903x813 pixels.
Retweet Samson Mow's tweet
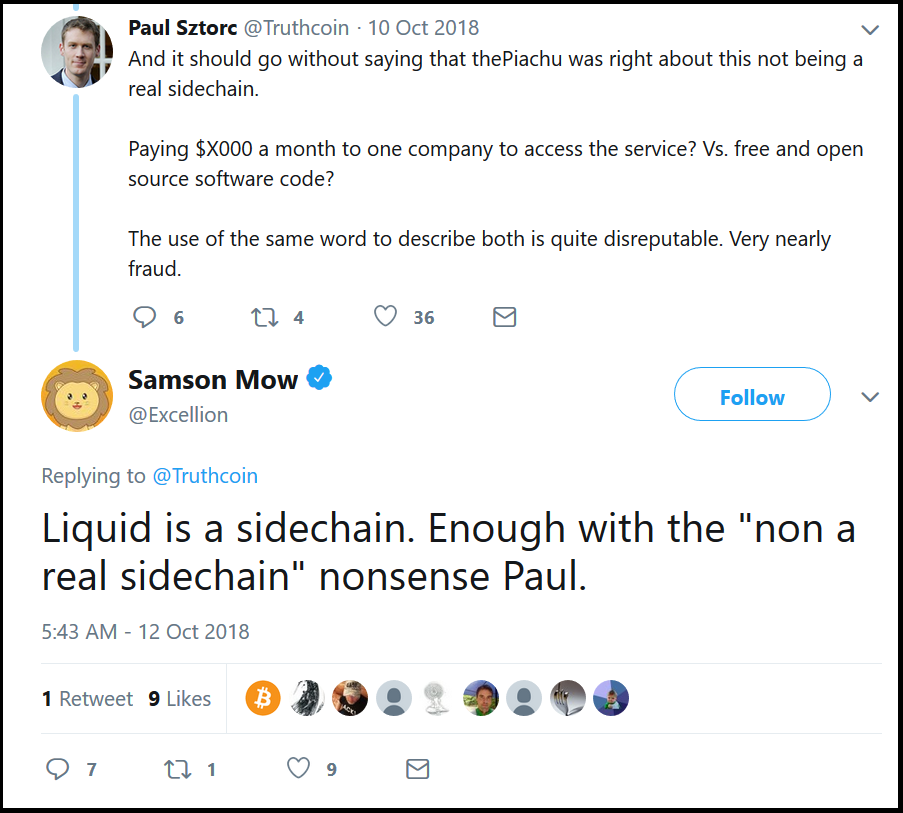pyautogui.click(x=177, y=769)
